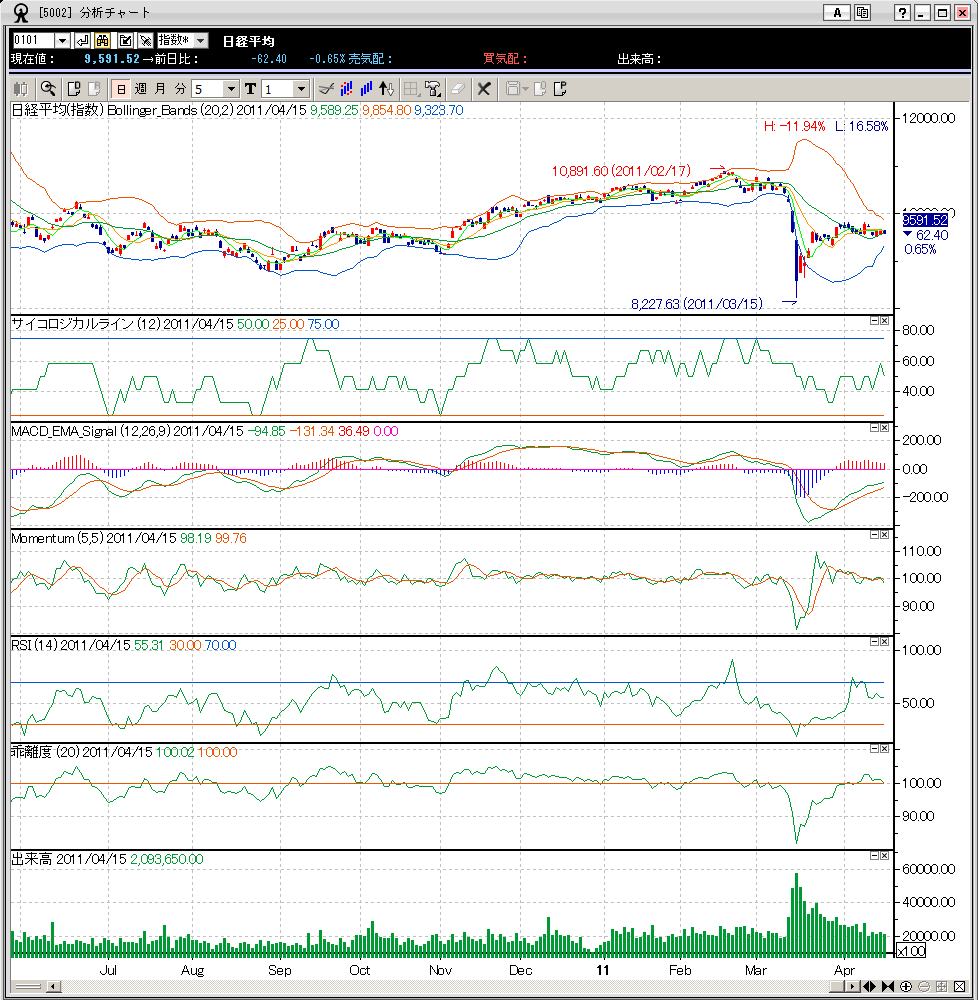
Task: Click the plus zoom-in icon at bottom right
Action: point(905,986)
